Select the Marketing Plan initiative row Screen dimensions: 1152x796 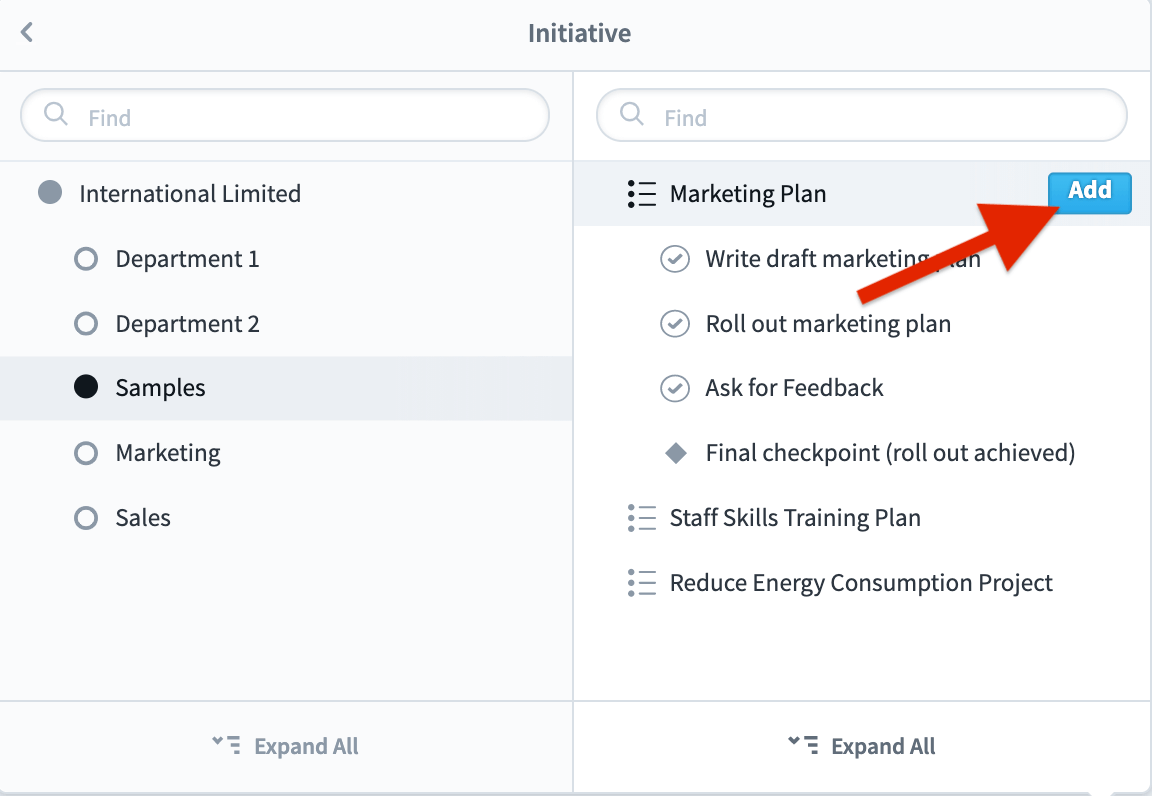click(x=862, y=193)
